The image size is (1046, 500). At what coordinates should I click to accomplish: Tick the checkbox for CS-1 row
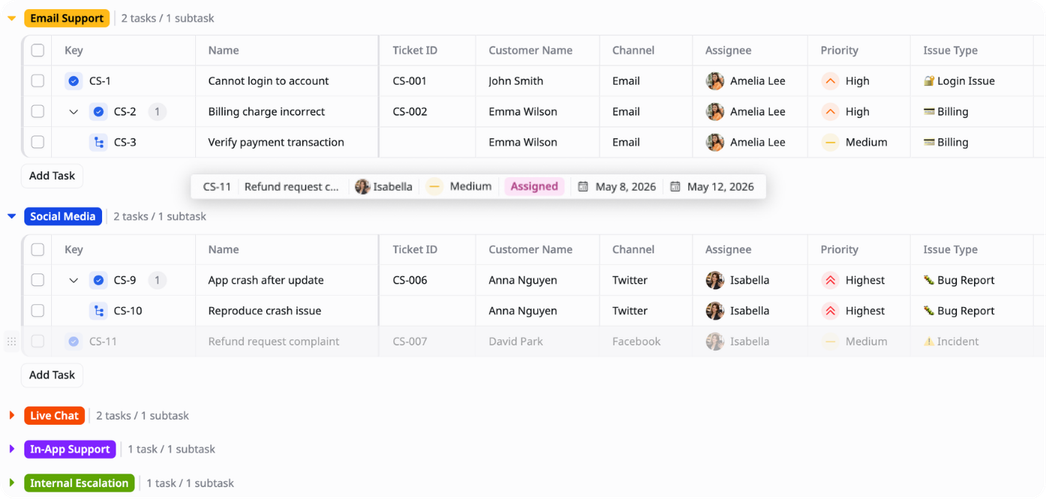(x=38, y=81)
